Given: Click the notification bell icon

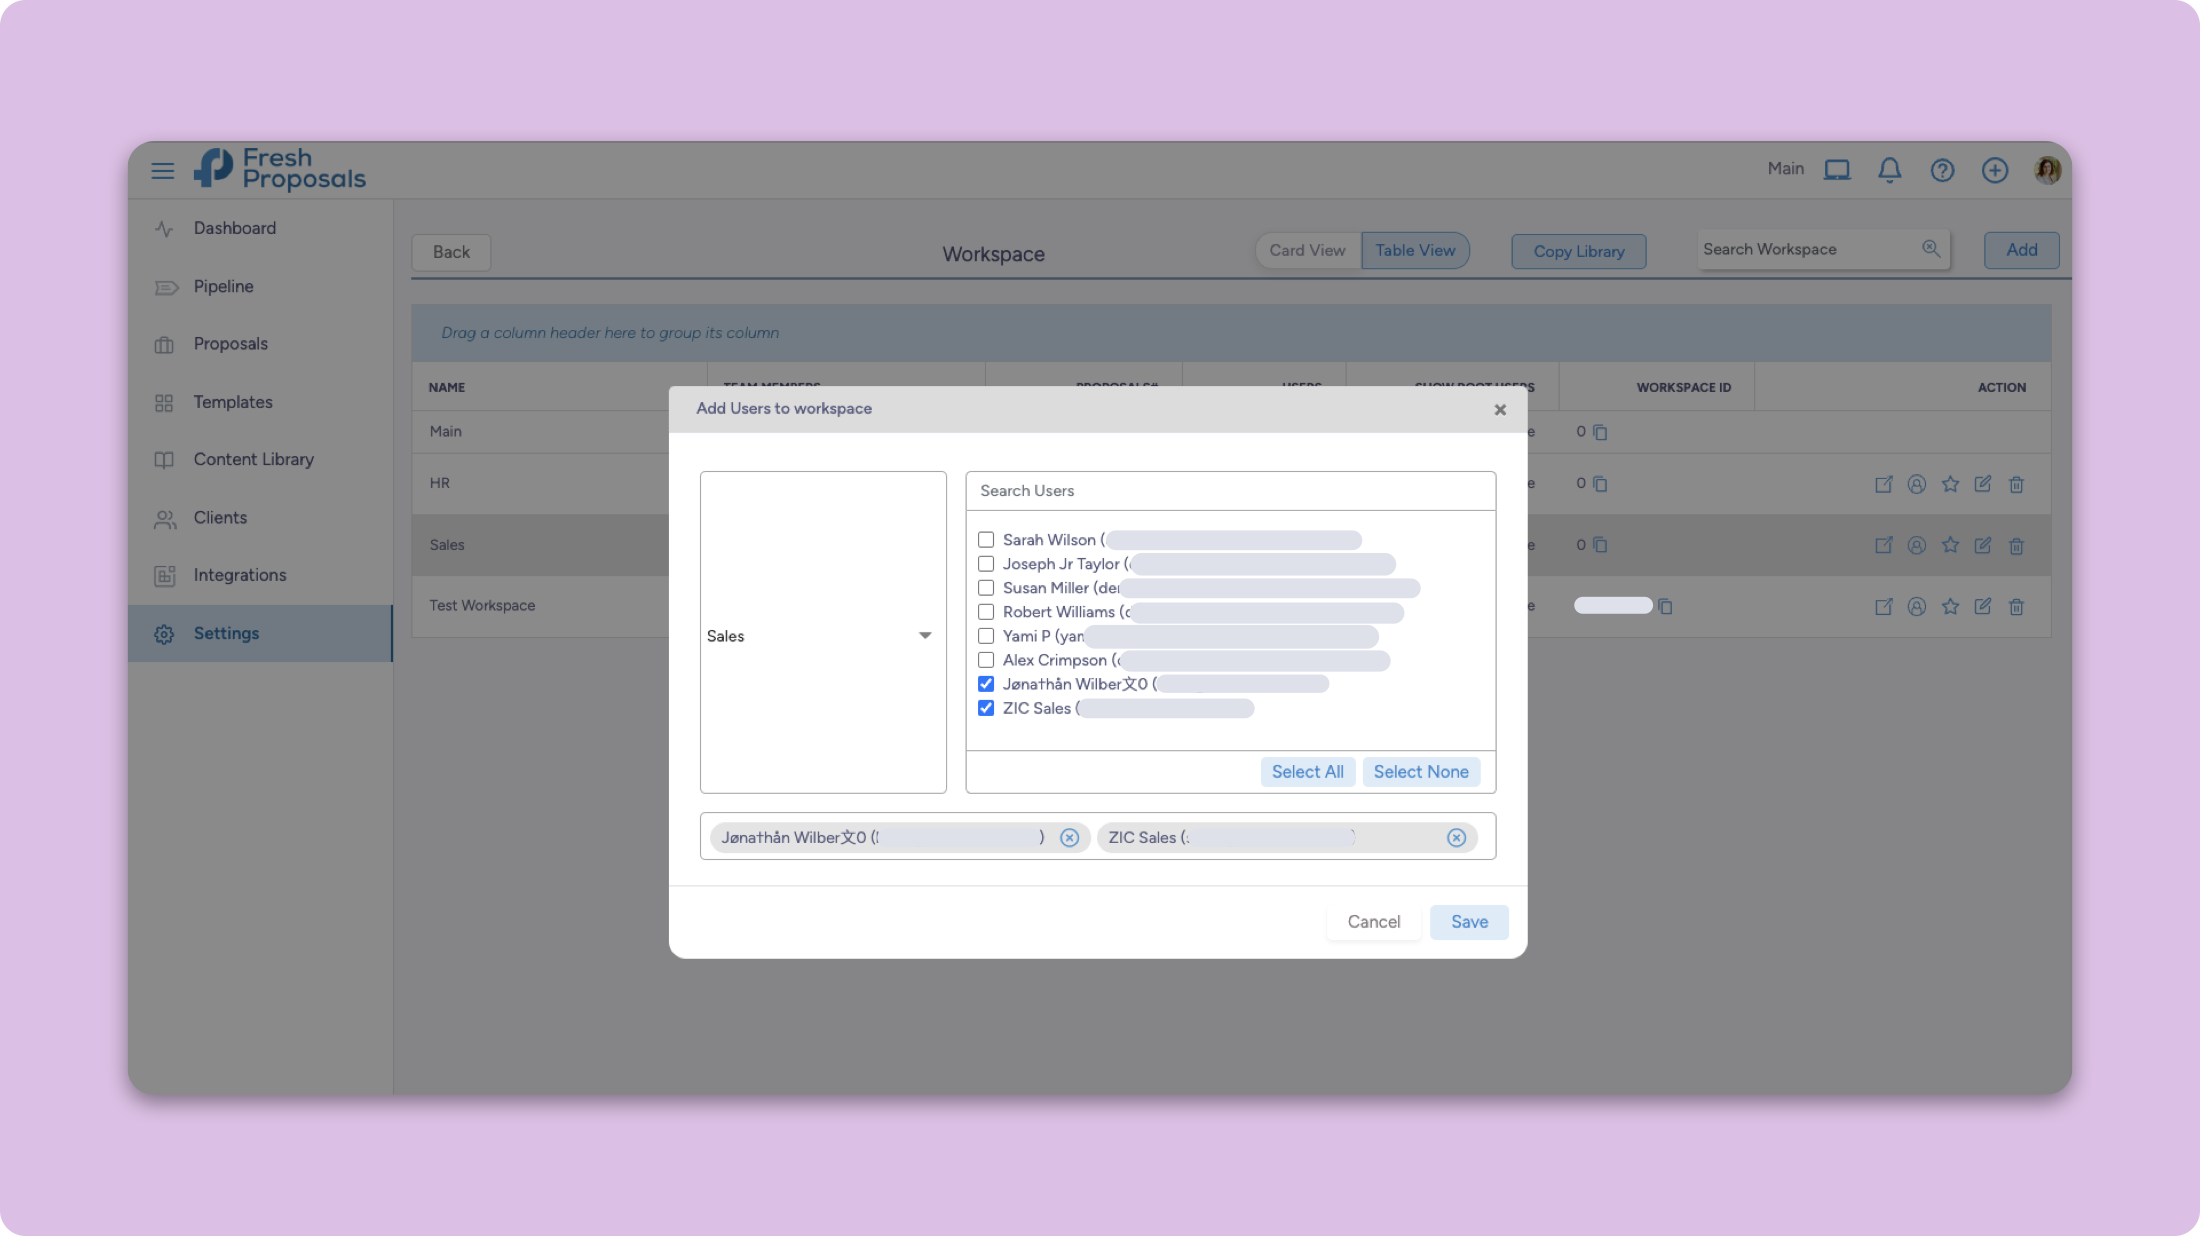Looking at the screenshot, I should [1889, 170].
